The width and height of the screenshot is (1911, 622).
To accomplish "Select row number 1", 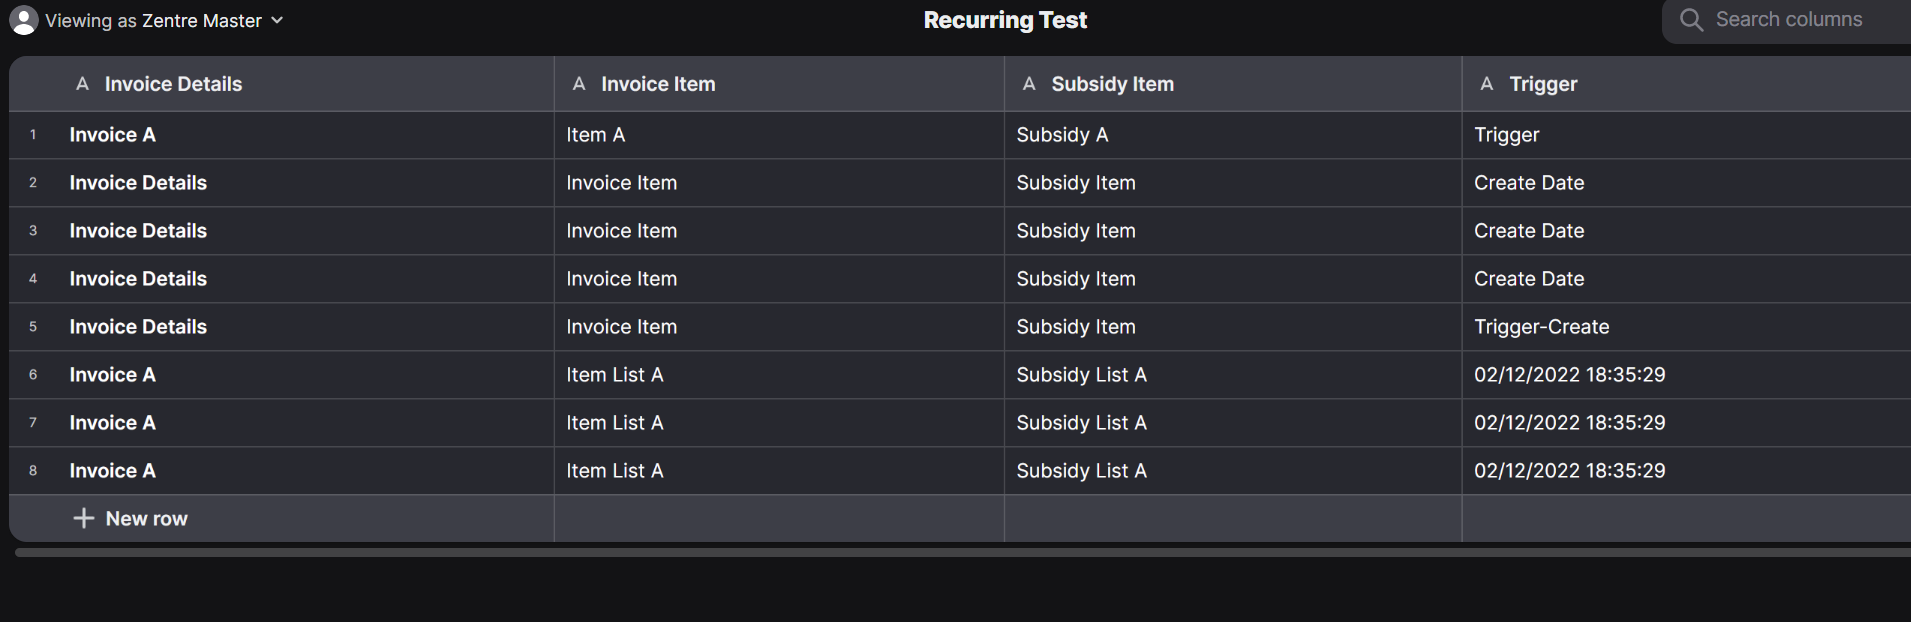I will 33,135.
